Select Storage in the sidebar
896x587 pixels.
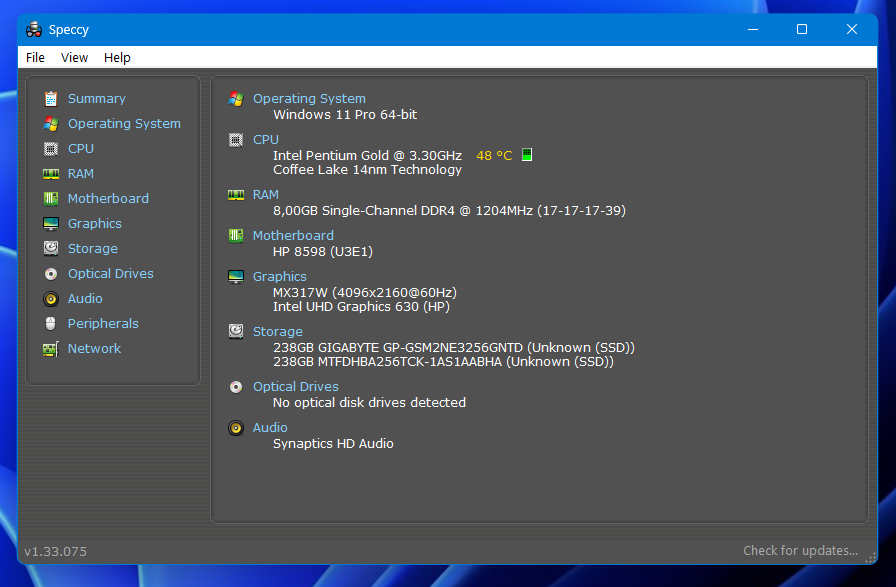[x=93, y=249]
